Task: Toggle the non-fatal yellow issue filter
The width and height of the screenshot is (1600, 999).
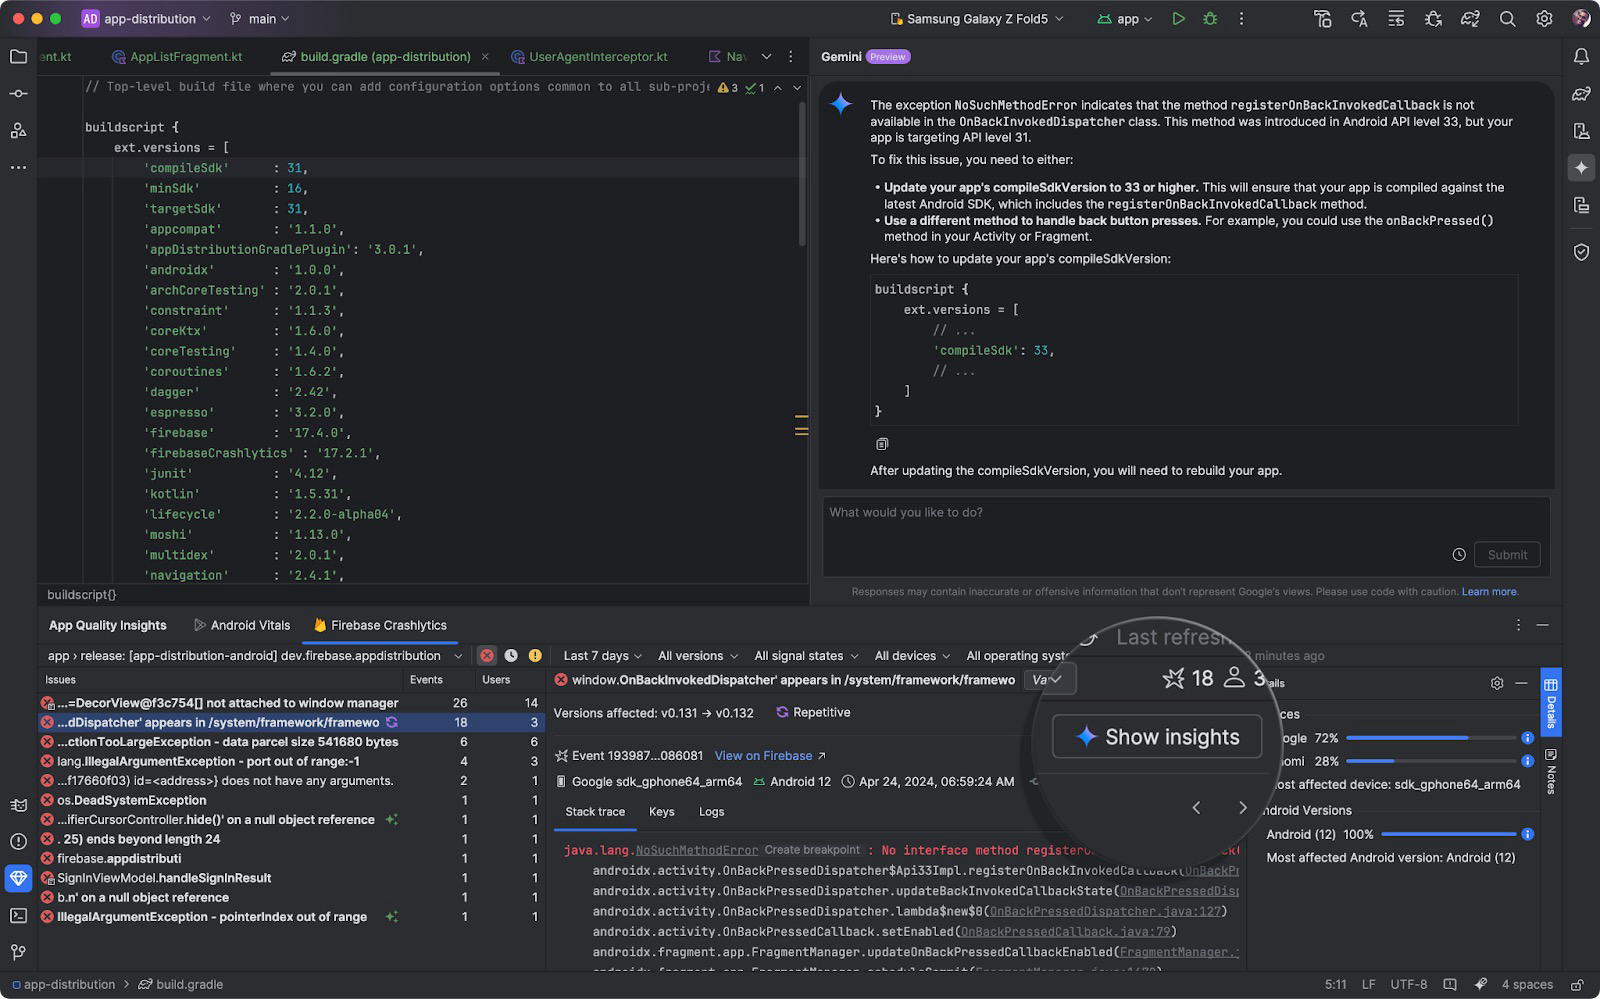Action: click(535, 656)
